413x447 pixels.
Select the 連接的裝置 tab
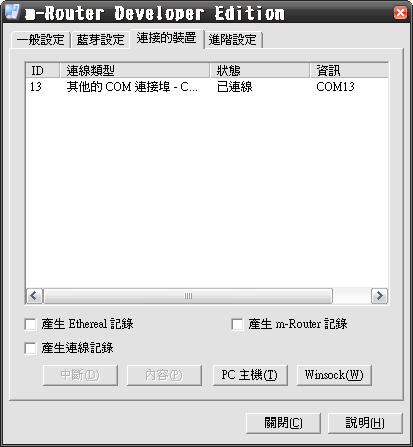pyautogui.click(x=166, y=38)
